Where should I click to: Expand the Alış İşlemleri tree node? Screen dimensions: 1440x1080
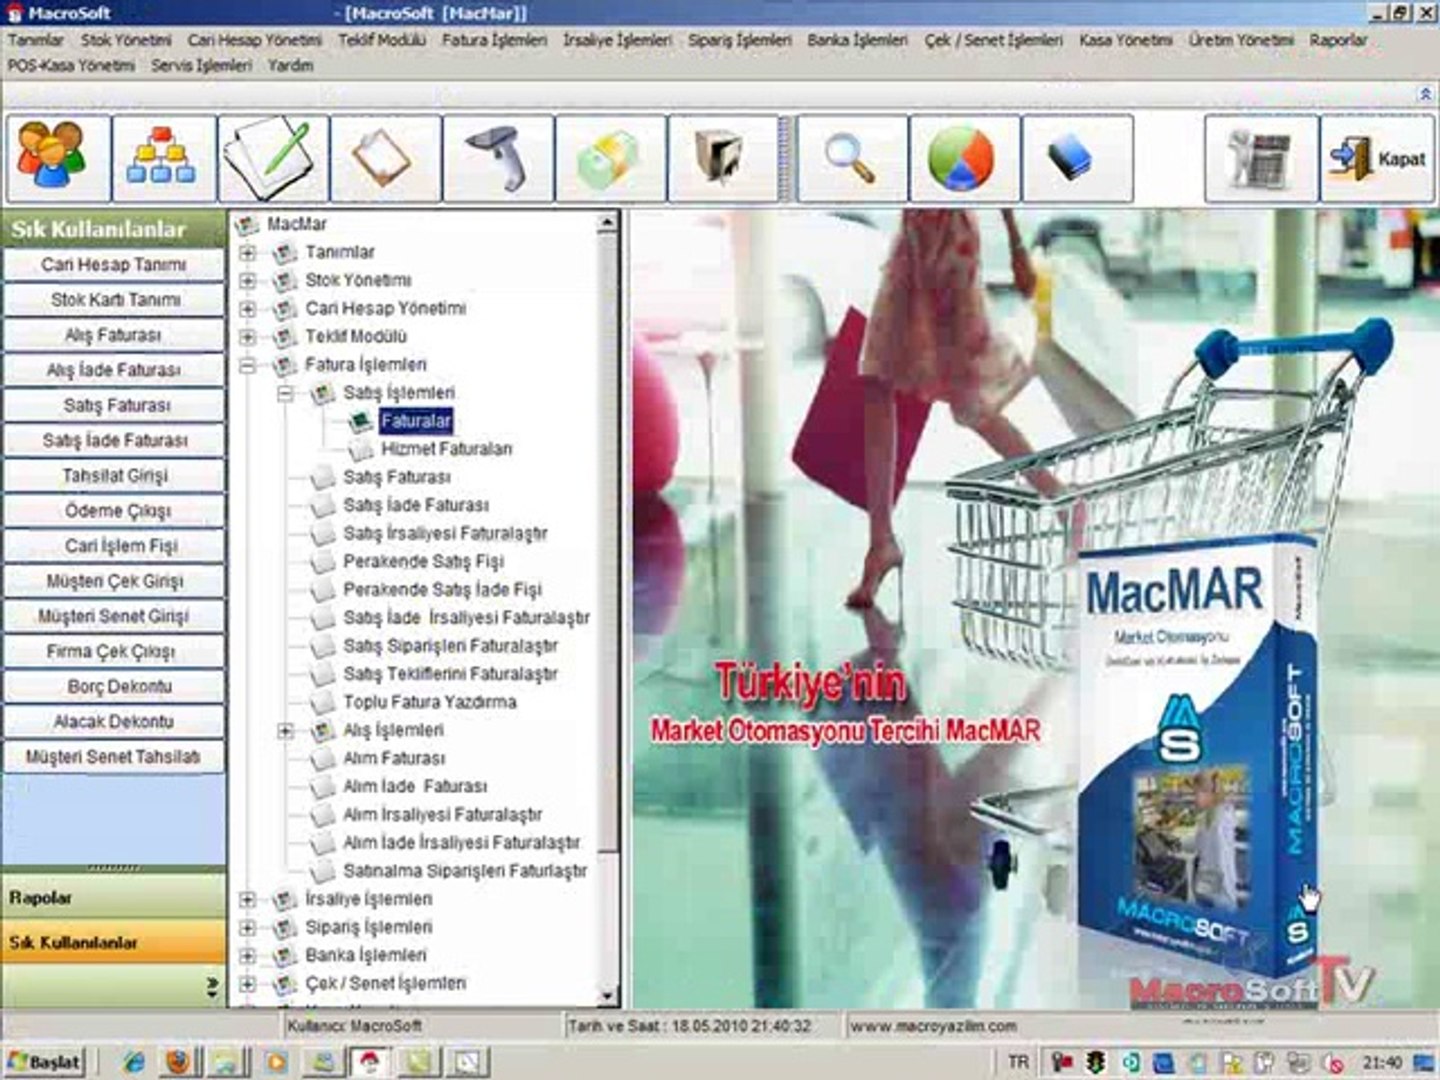click(286, 731)
